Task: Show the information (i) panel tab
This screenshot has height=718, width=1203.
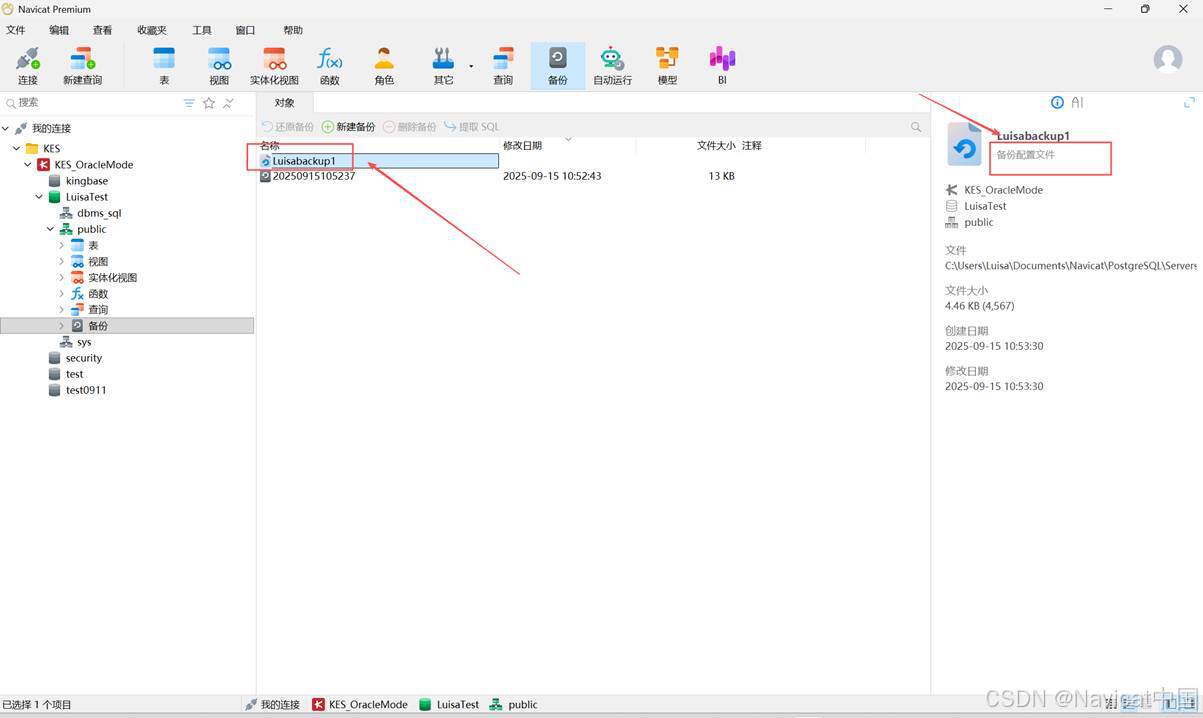Action: pos(1057,102)
